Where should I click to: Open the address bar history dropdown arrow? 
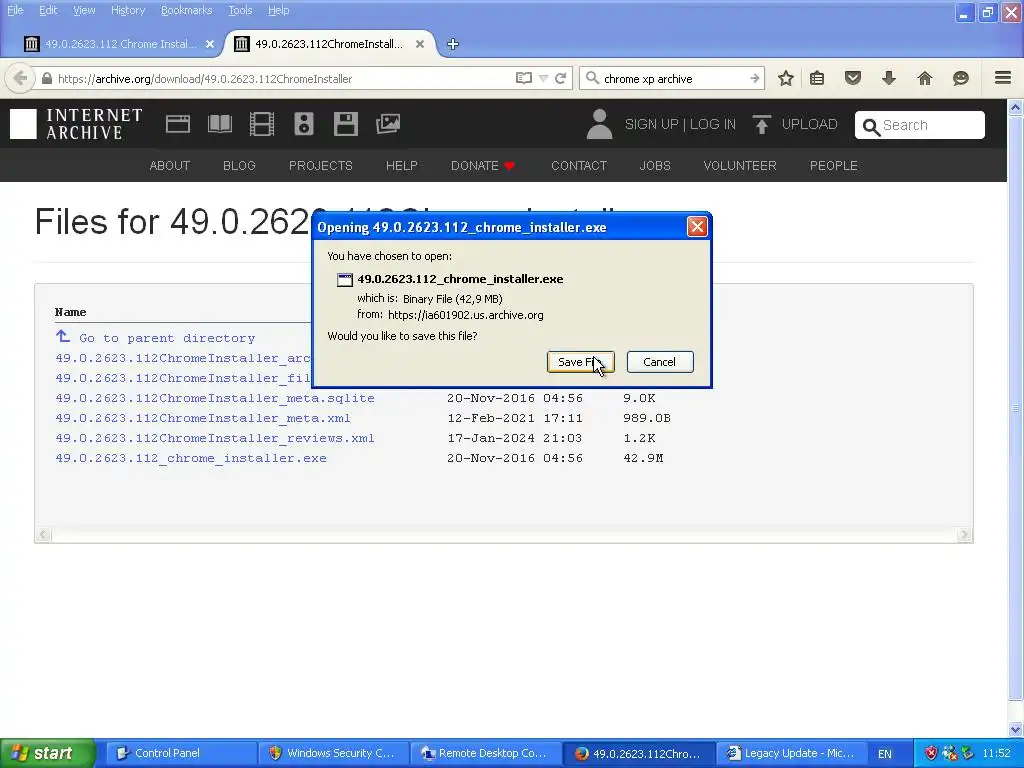pyautogui.click(x=543, y=78)
